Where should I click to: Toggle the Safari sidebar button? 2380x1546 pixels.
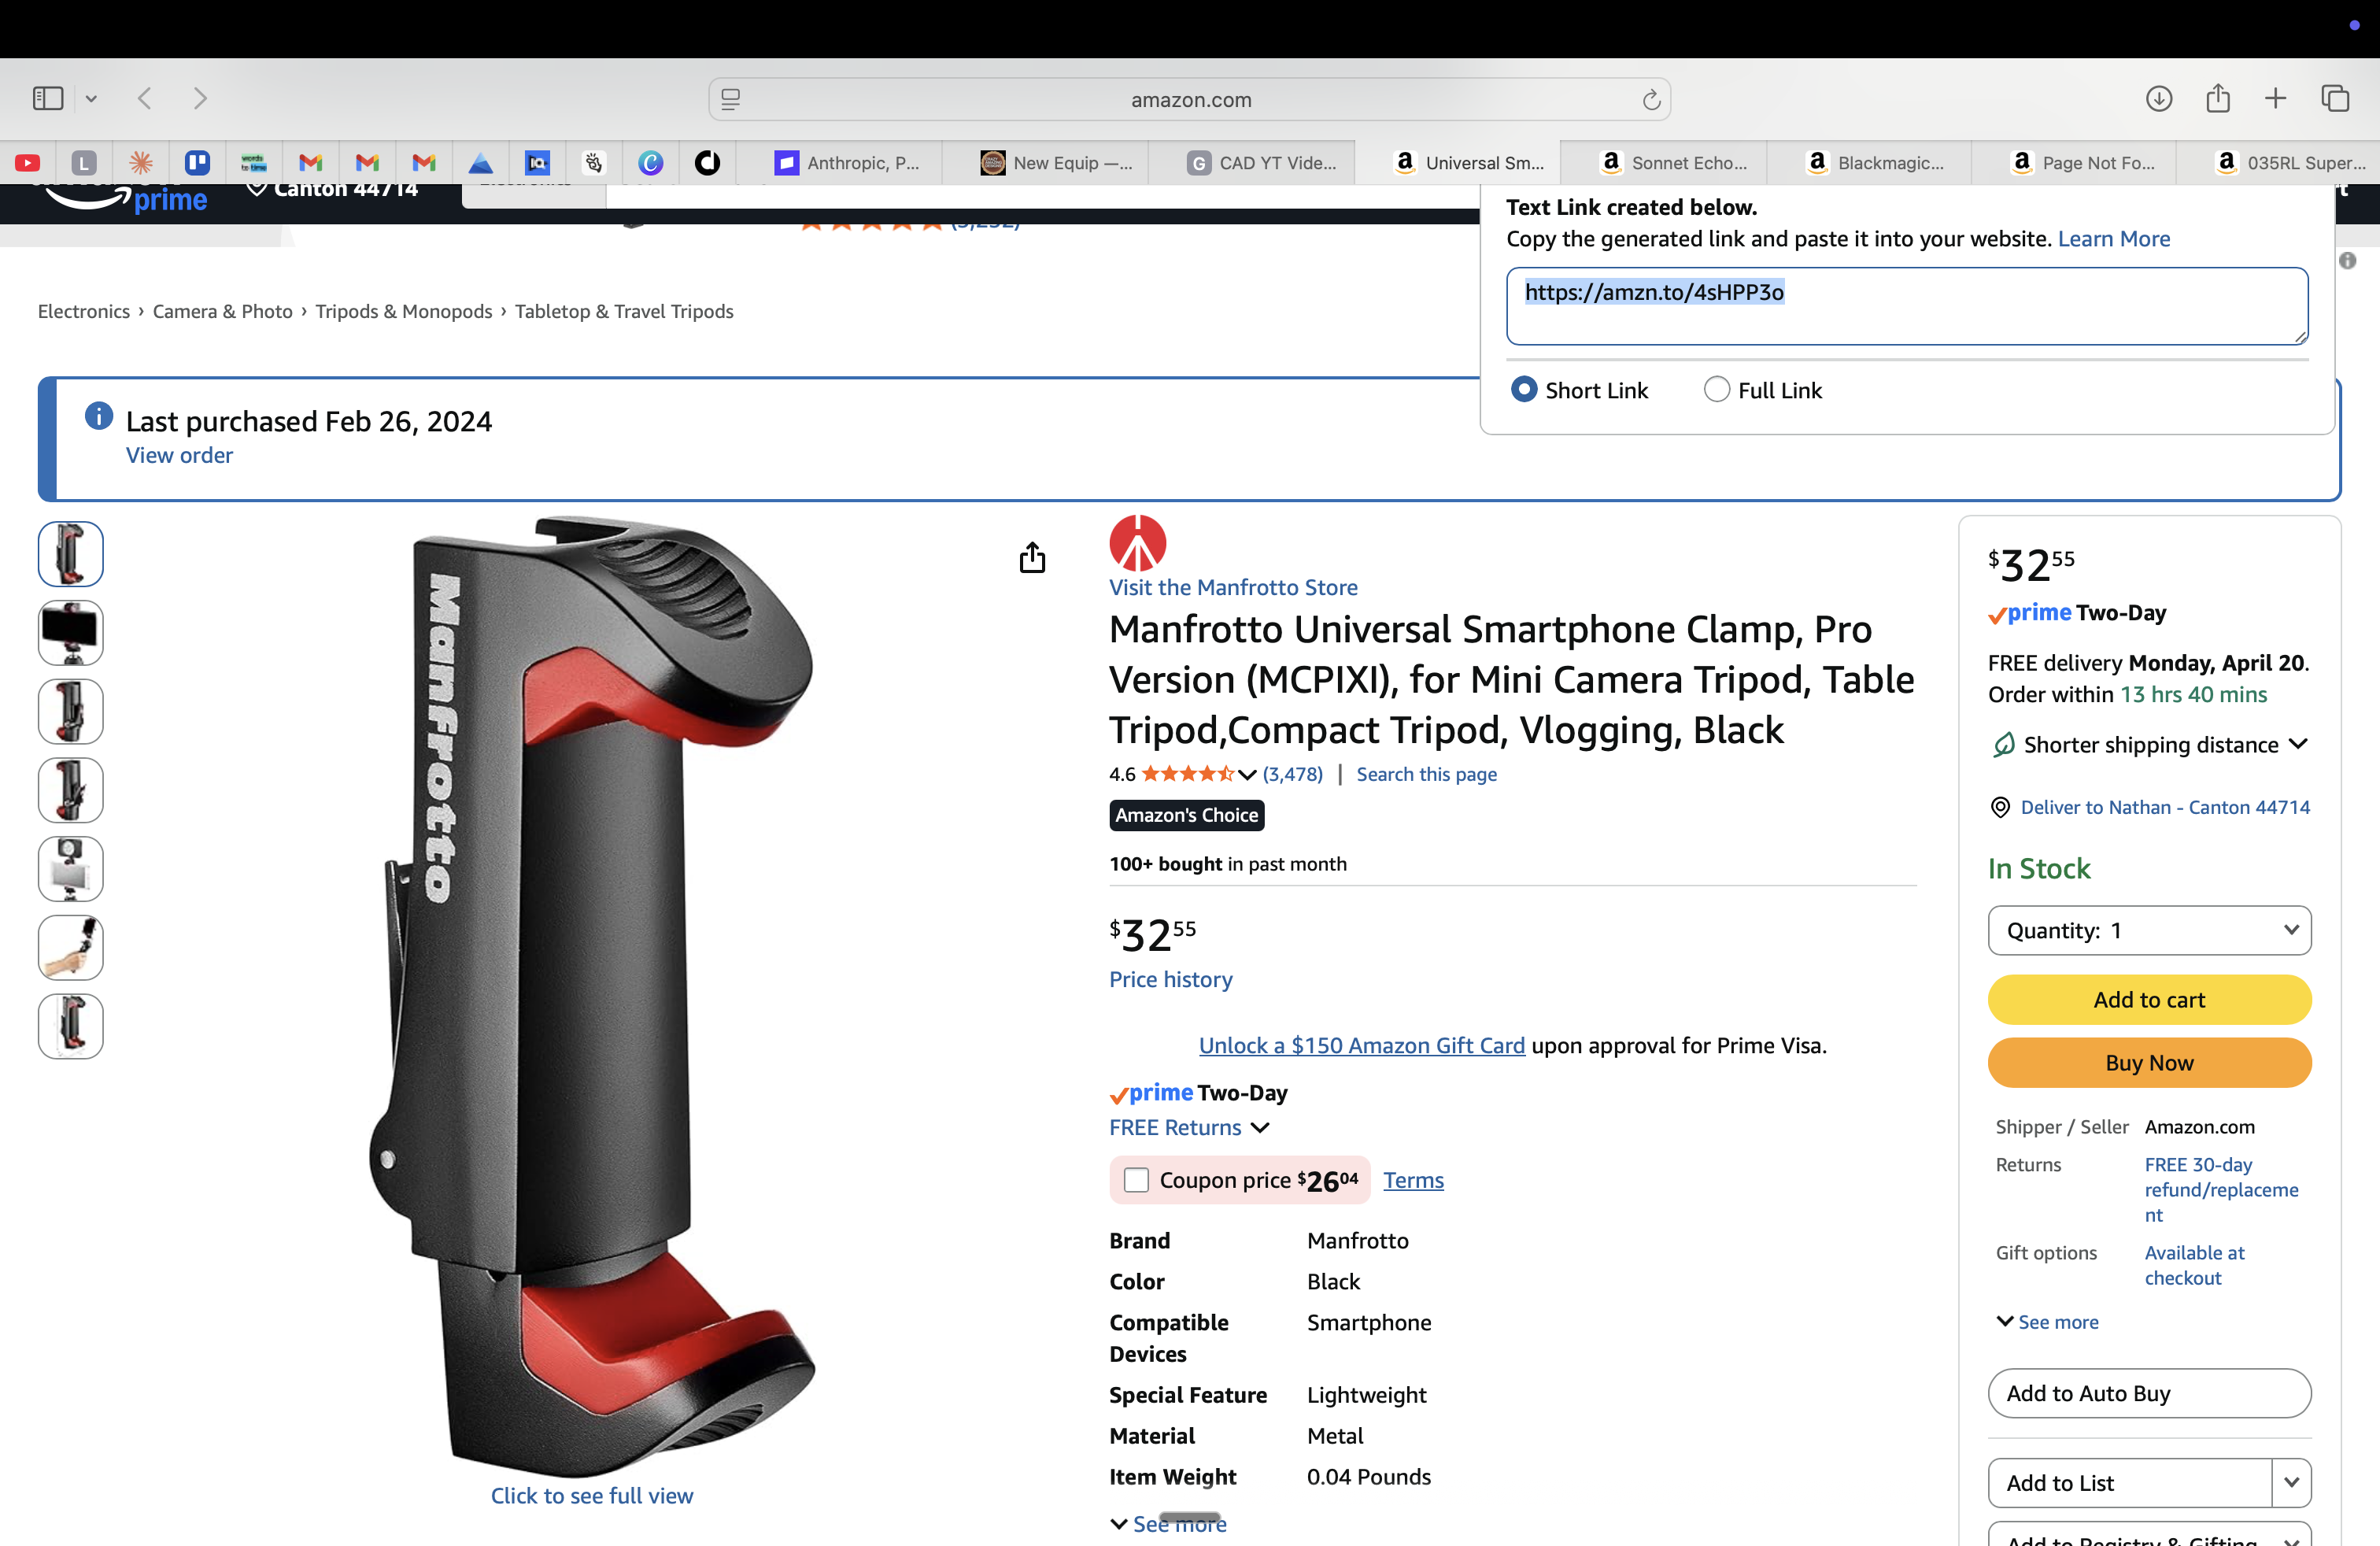pos(48,98)
